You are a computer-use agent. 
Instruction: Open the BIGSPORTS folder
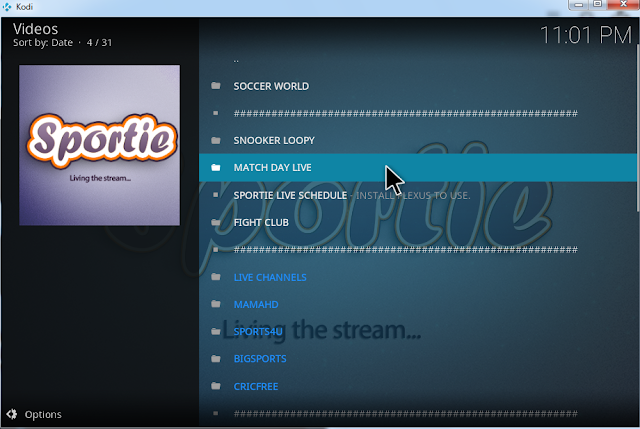tap(418, 359)
